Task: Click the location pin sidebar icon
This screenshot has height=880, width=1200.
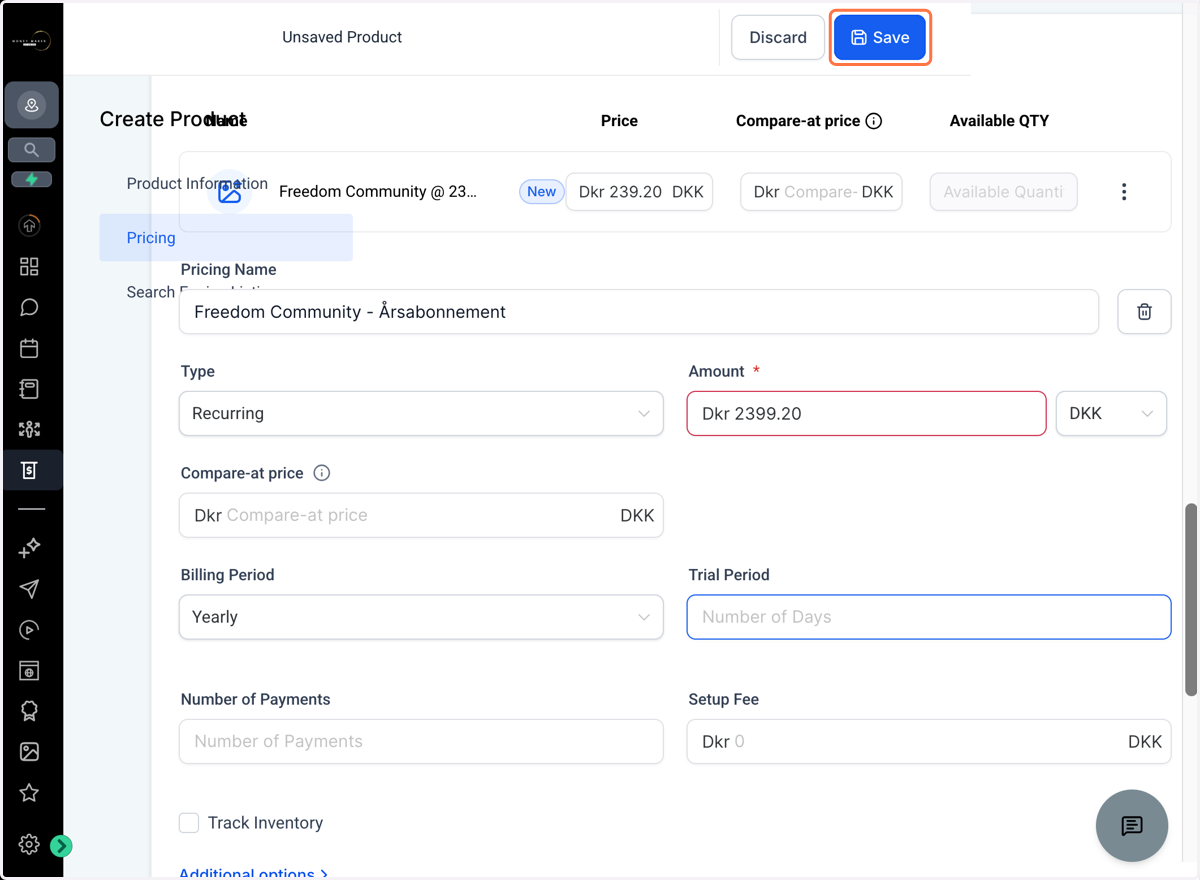Action: (x=31, y=105)
